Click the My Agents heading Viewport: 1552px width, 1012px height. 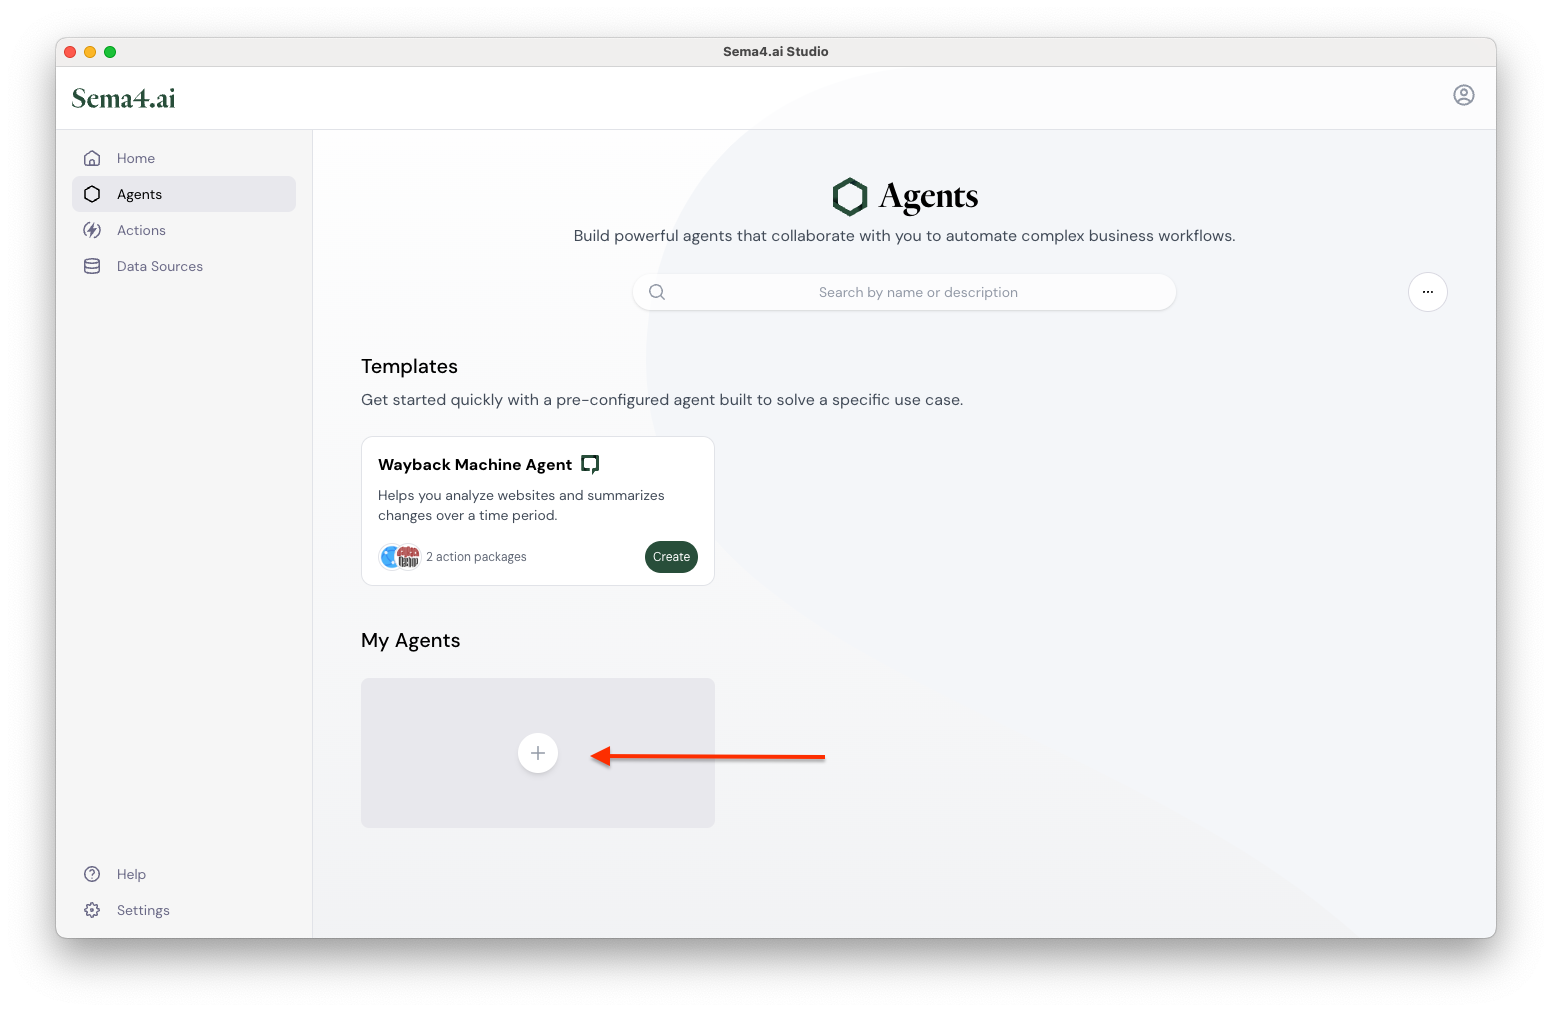(411, 641)
